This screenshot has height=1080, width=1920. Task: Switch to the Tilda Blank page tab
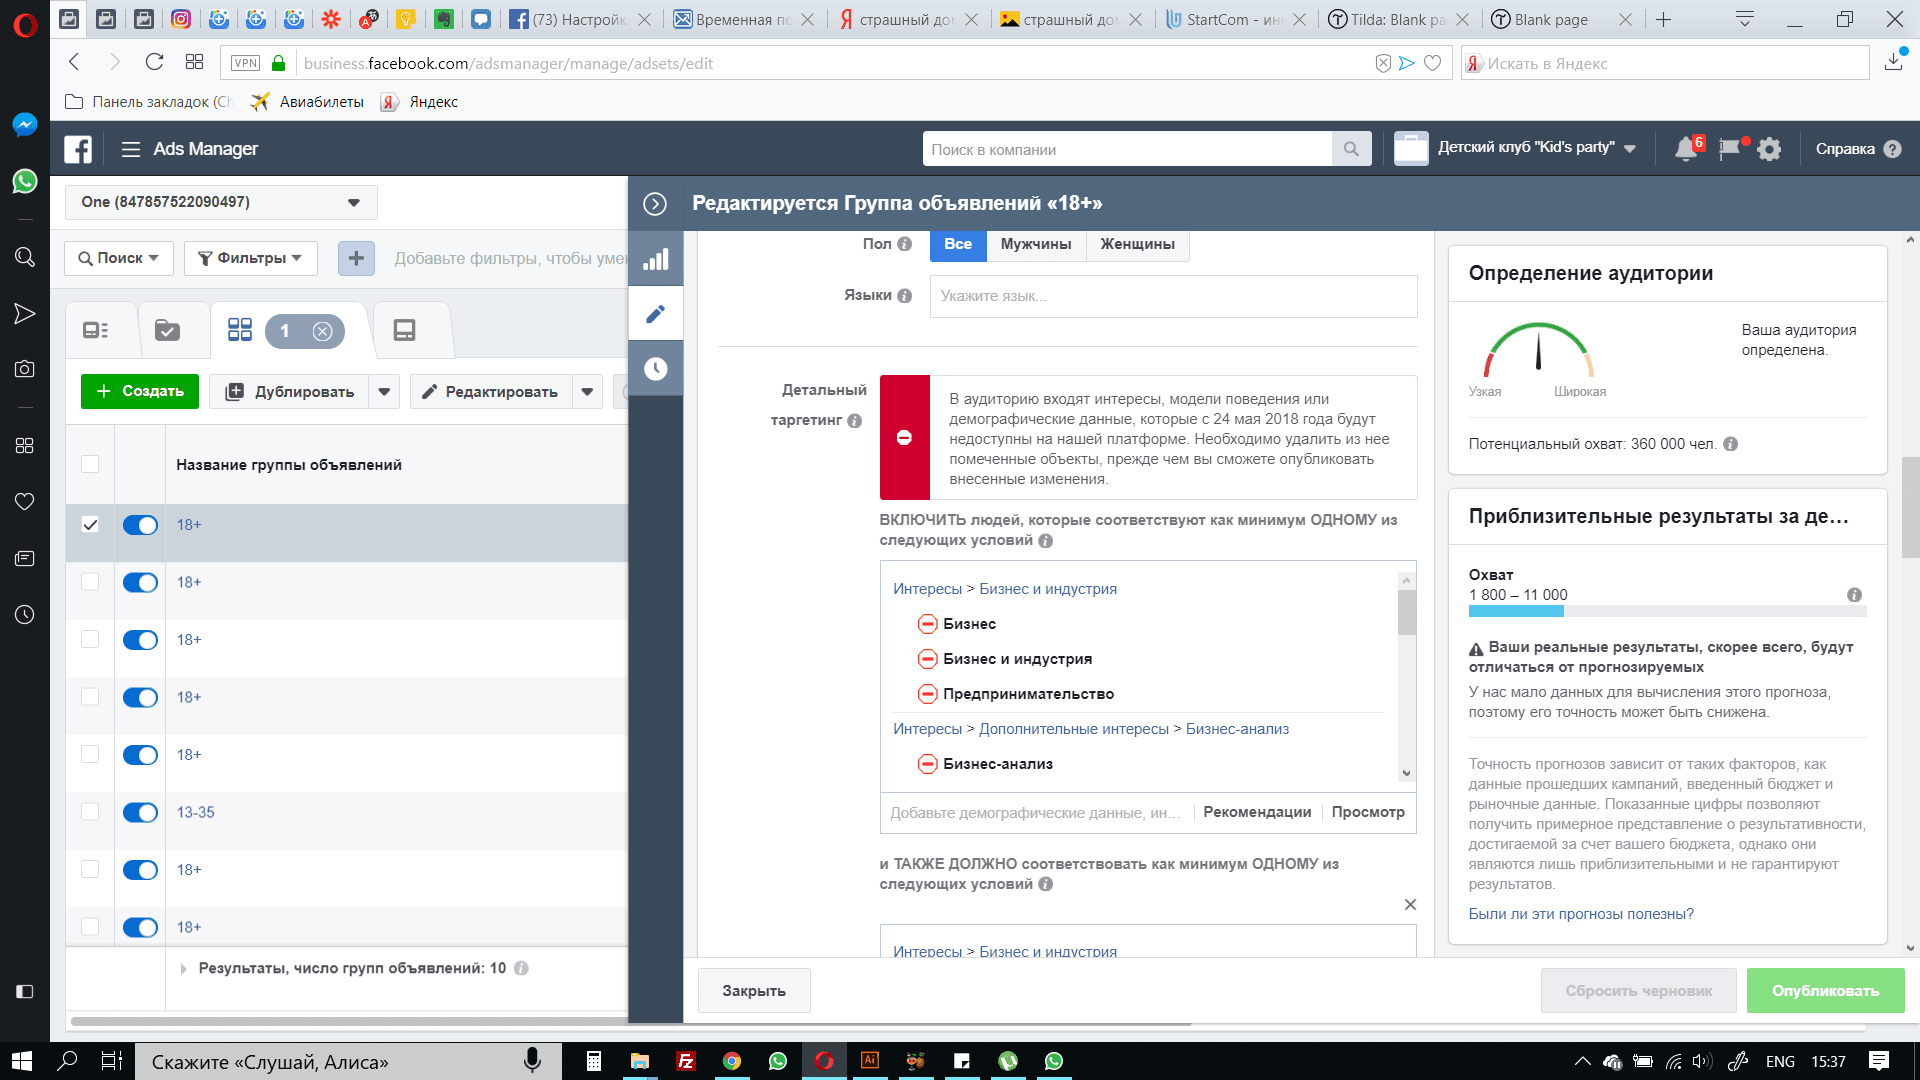1397,19
